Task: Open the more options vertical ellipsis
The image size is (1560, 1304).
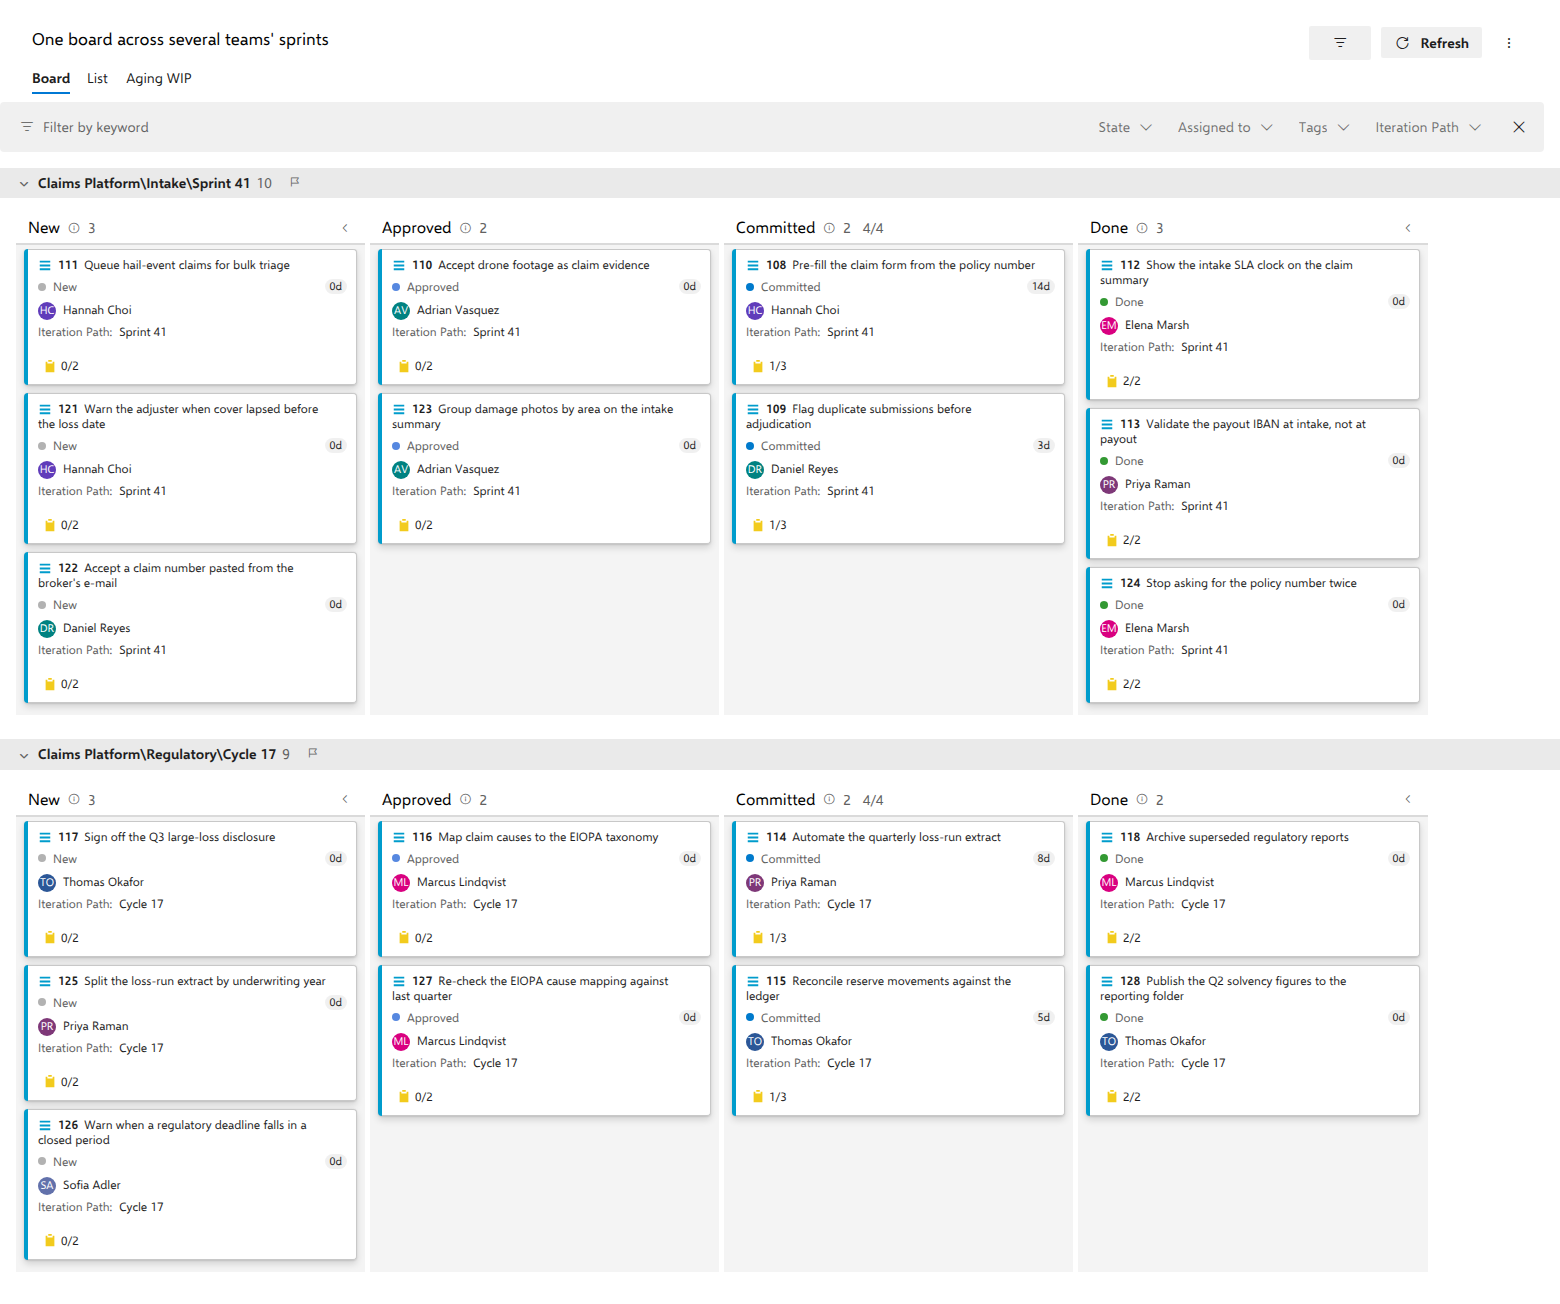Action: [1508, 43]
